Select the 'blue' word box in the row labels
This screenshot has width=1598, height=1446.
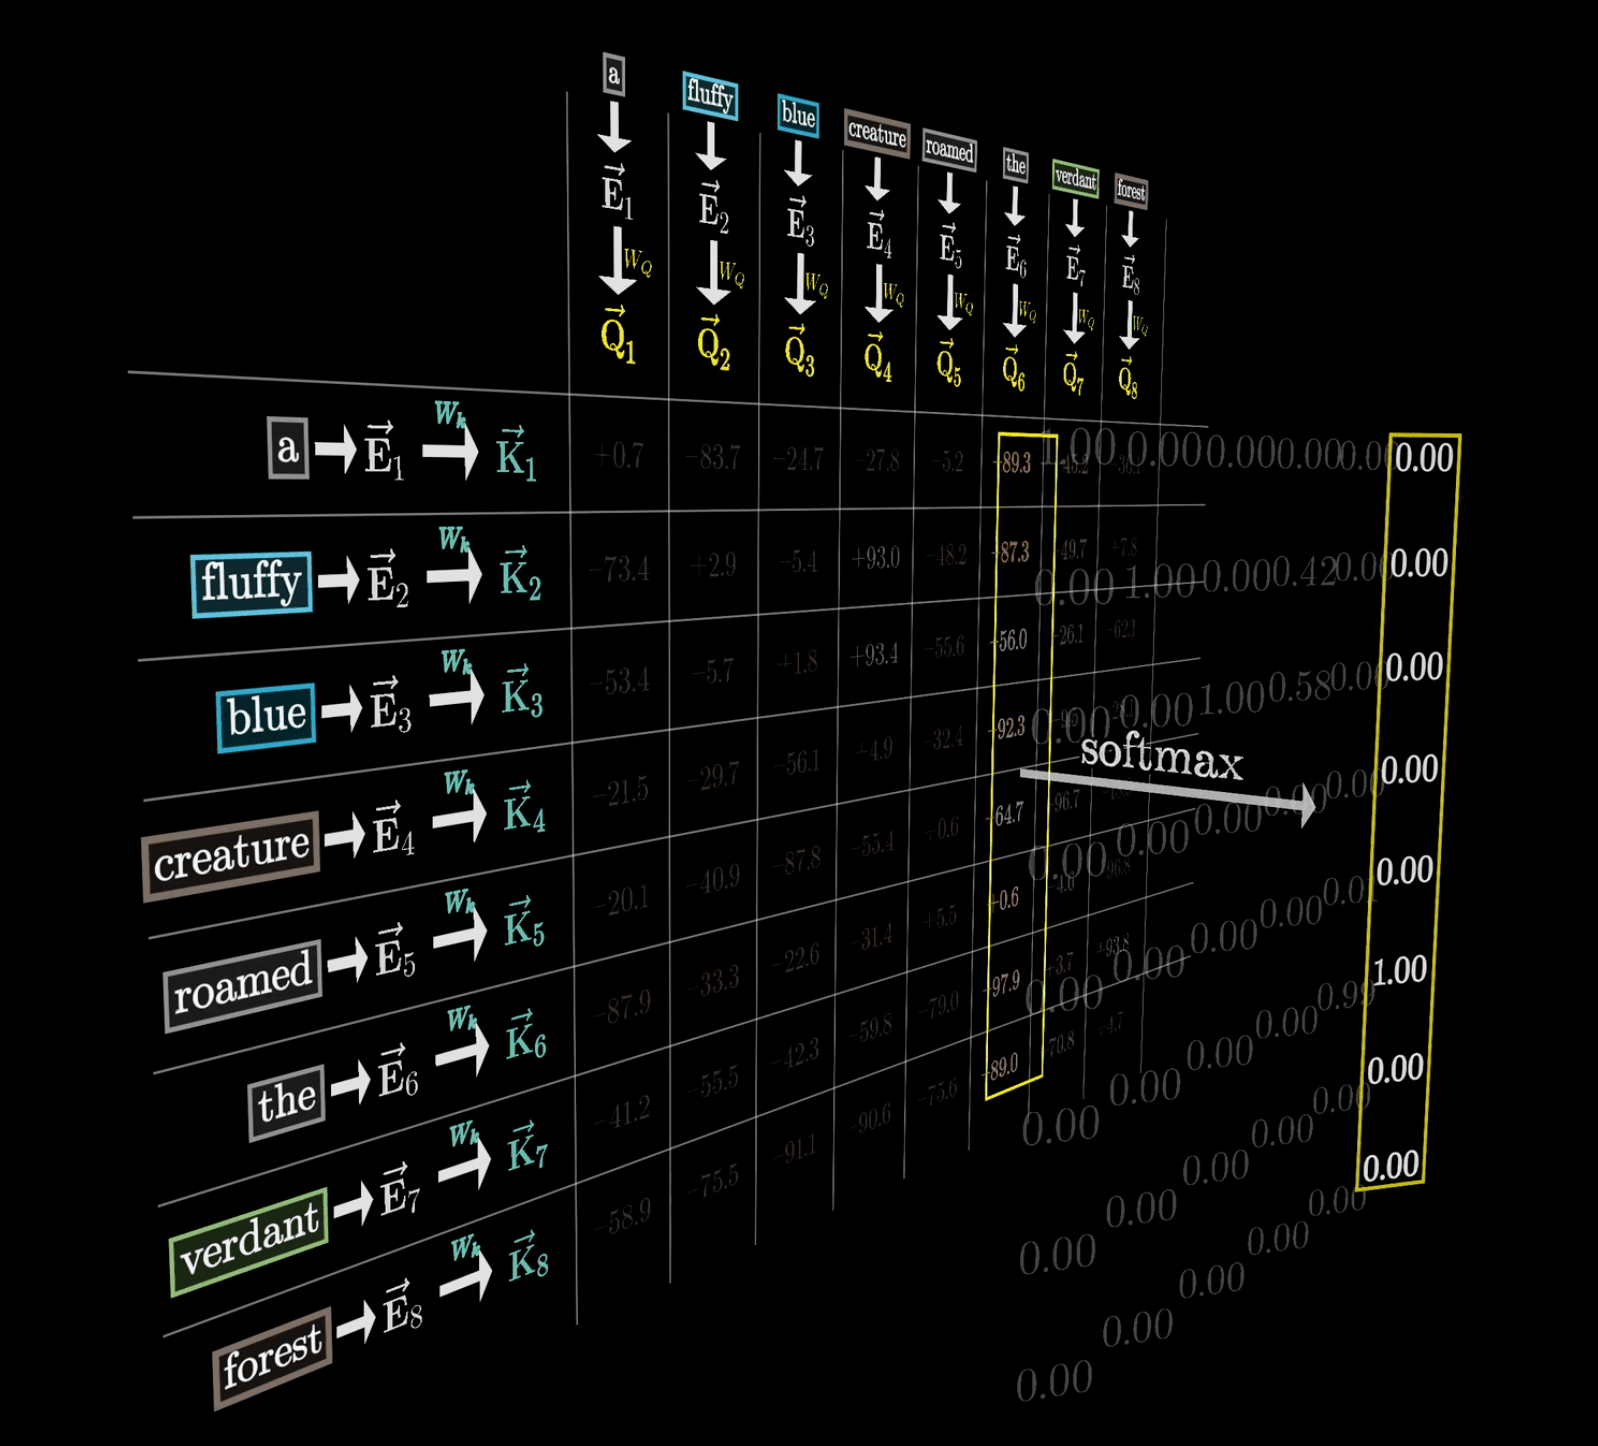[266, 716]
